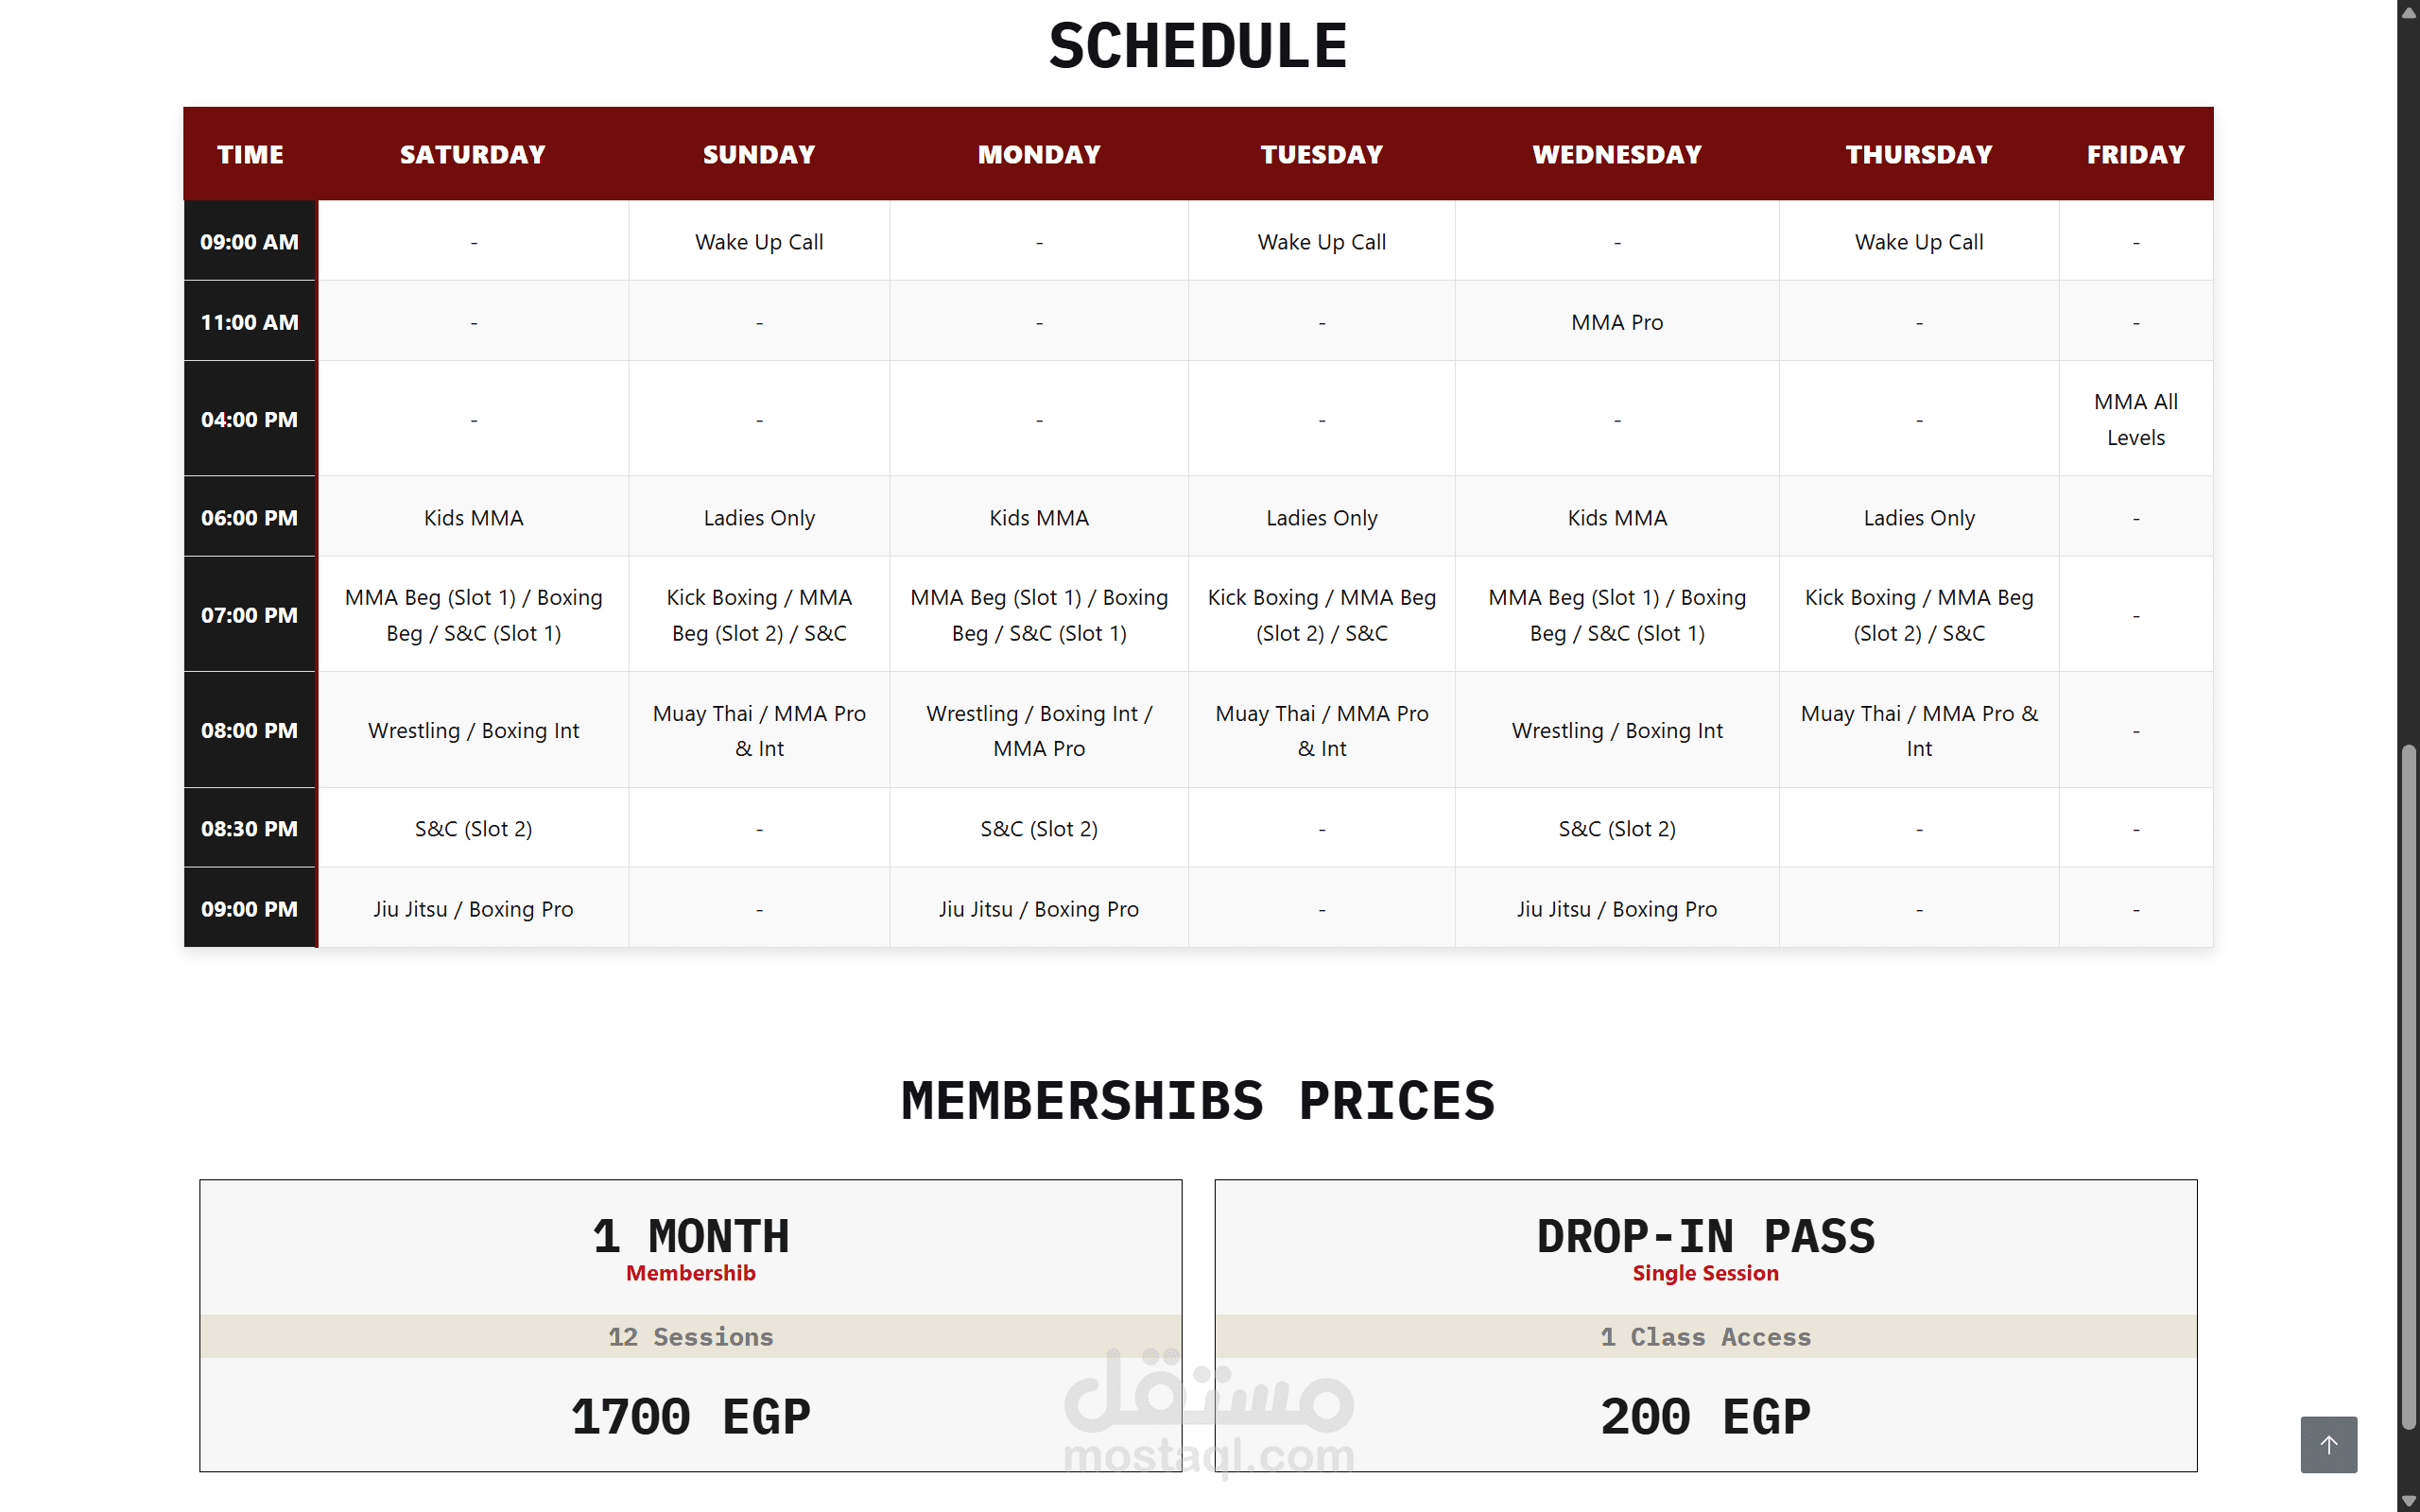The height and width of the screenshot is (1512, 2420).
Task: Click Monday's Wrestling / Boxing Int / MMA Pro cell
Action: [1039, 730]
